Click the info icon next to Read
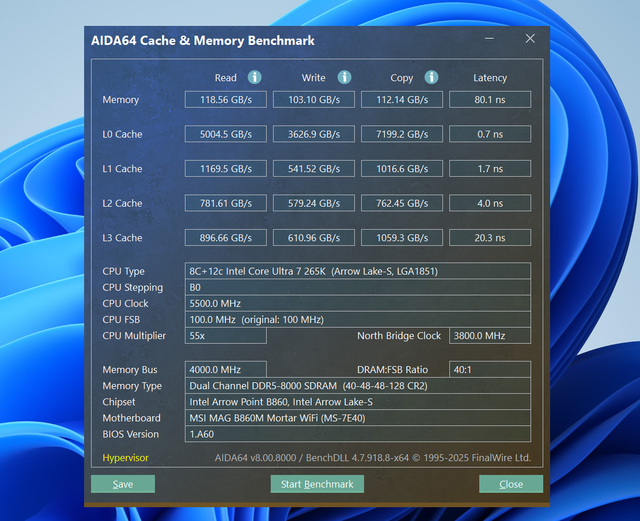640x521 pixels. pos(254,77)
